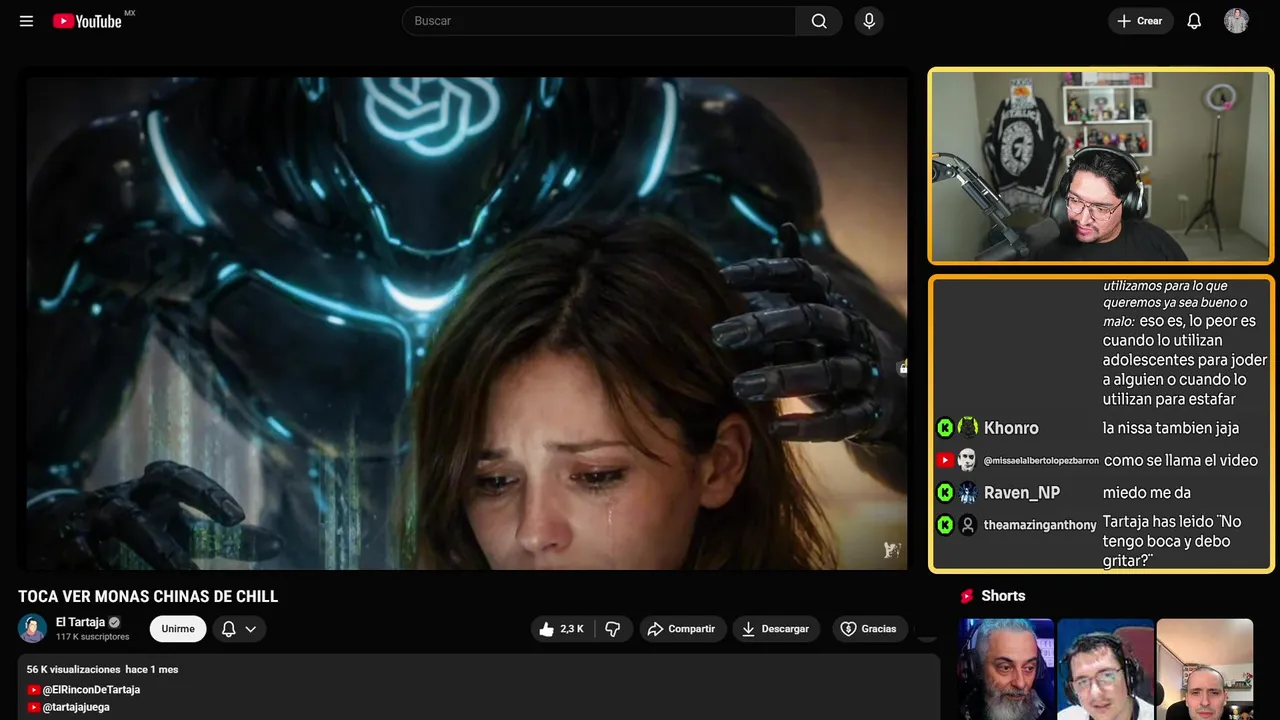Screen dimensions: 1280x720
Task: Click the Shorts section heading
Action: (1003, 596)
